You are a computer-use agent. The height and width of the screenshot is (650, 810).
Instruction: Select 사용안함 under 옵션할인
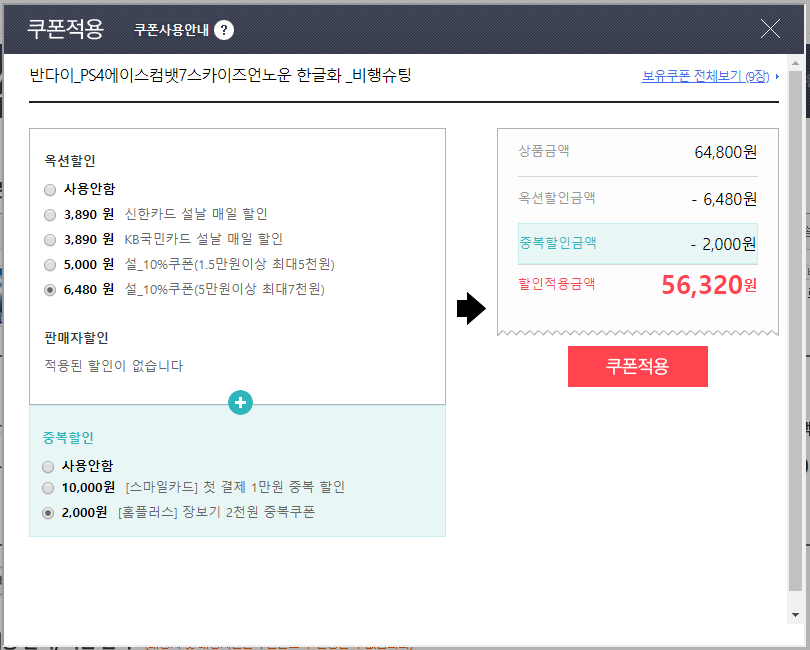50,189
